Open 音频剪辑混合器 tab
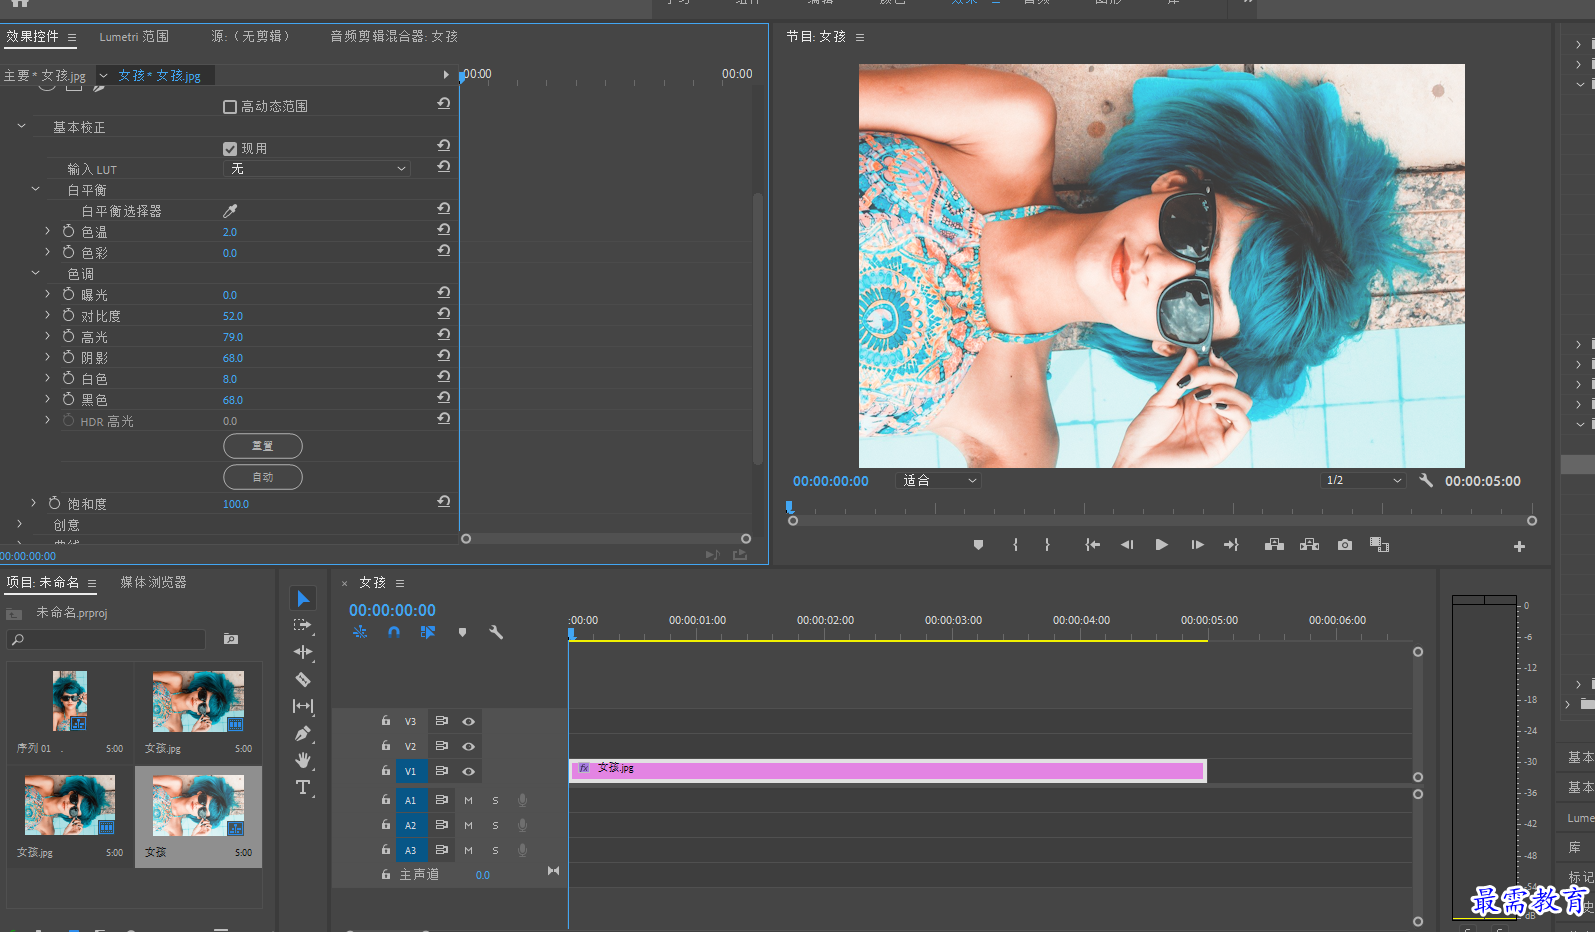 [394, 36]
